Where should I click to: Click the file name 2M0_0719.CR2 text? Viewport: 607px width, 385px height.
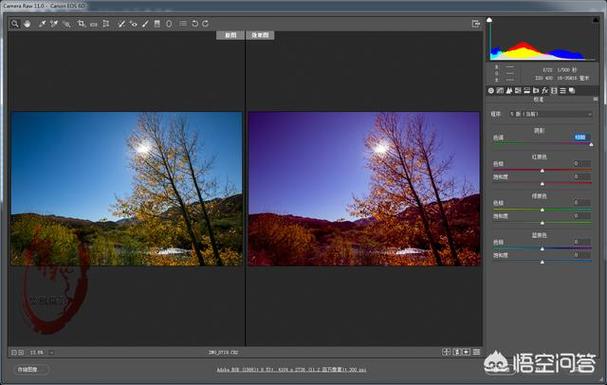pyautogui.click(x=223, y=352)
